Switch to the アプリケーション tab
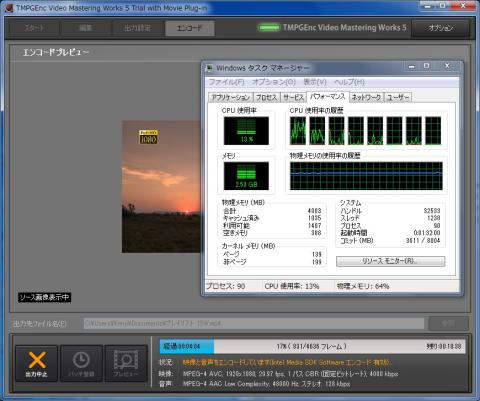Viewport: 480px width, 401px height. (230, 97)
